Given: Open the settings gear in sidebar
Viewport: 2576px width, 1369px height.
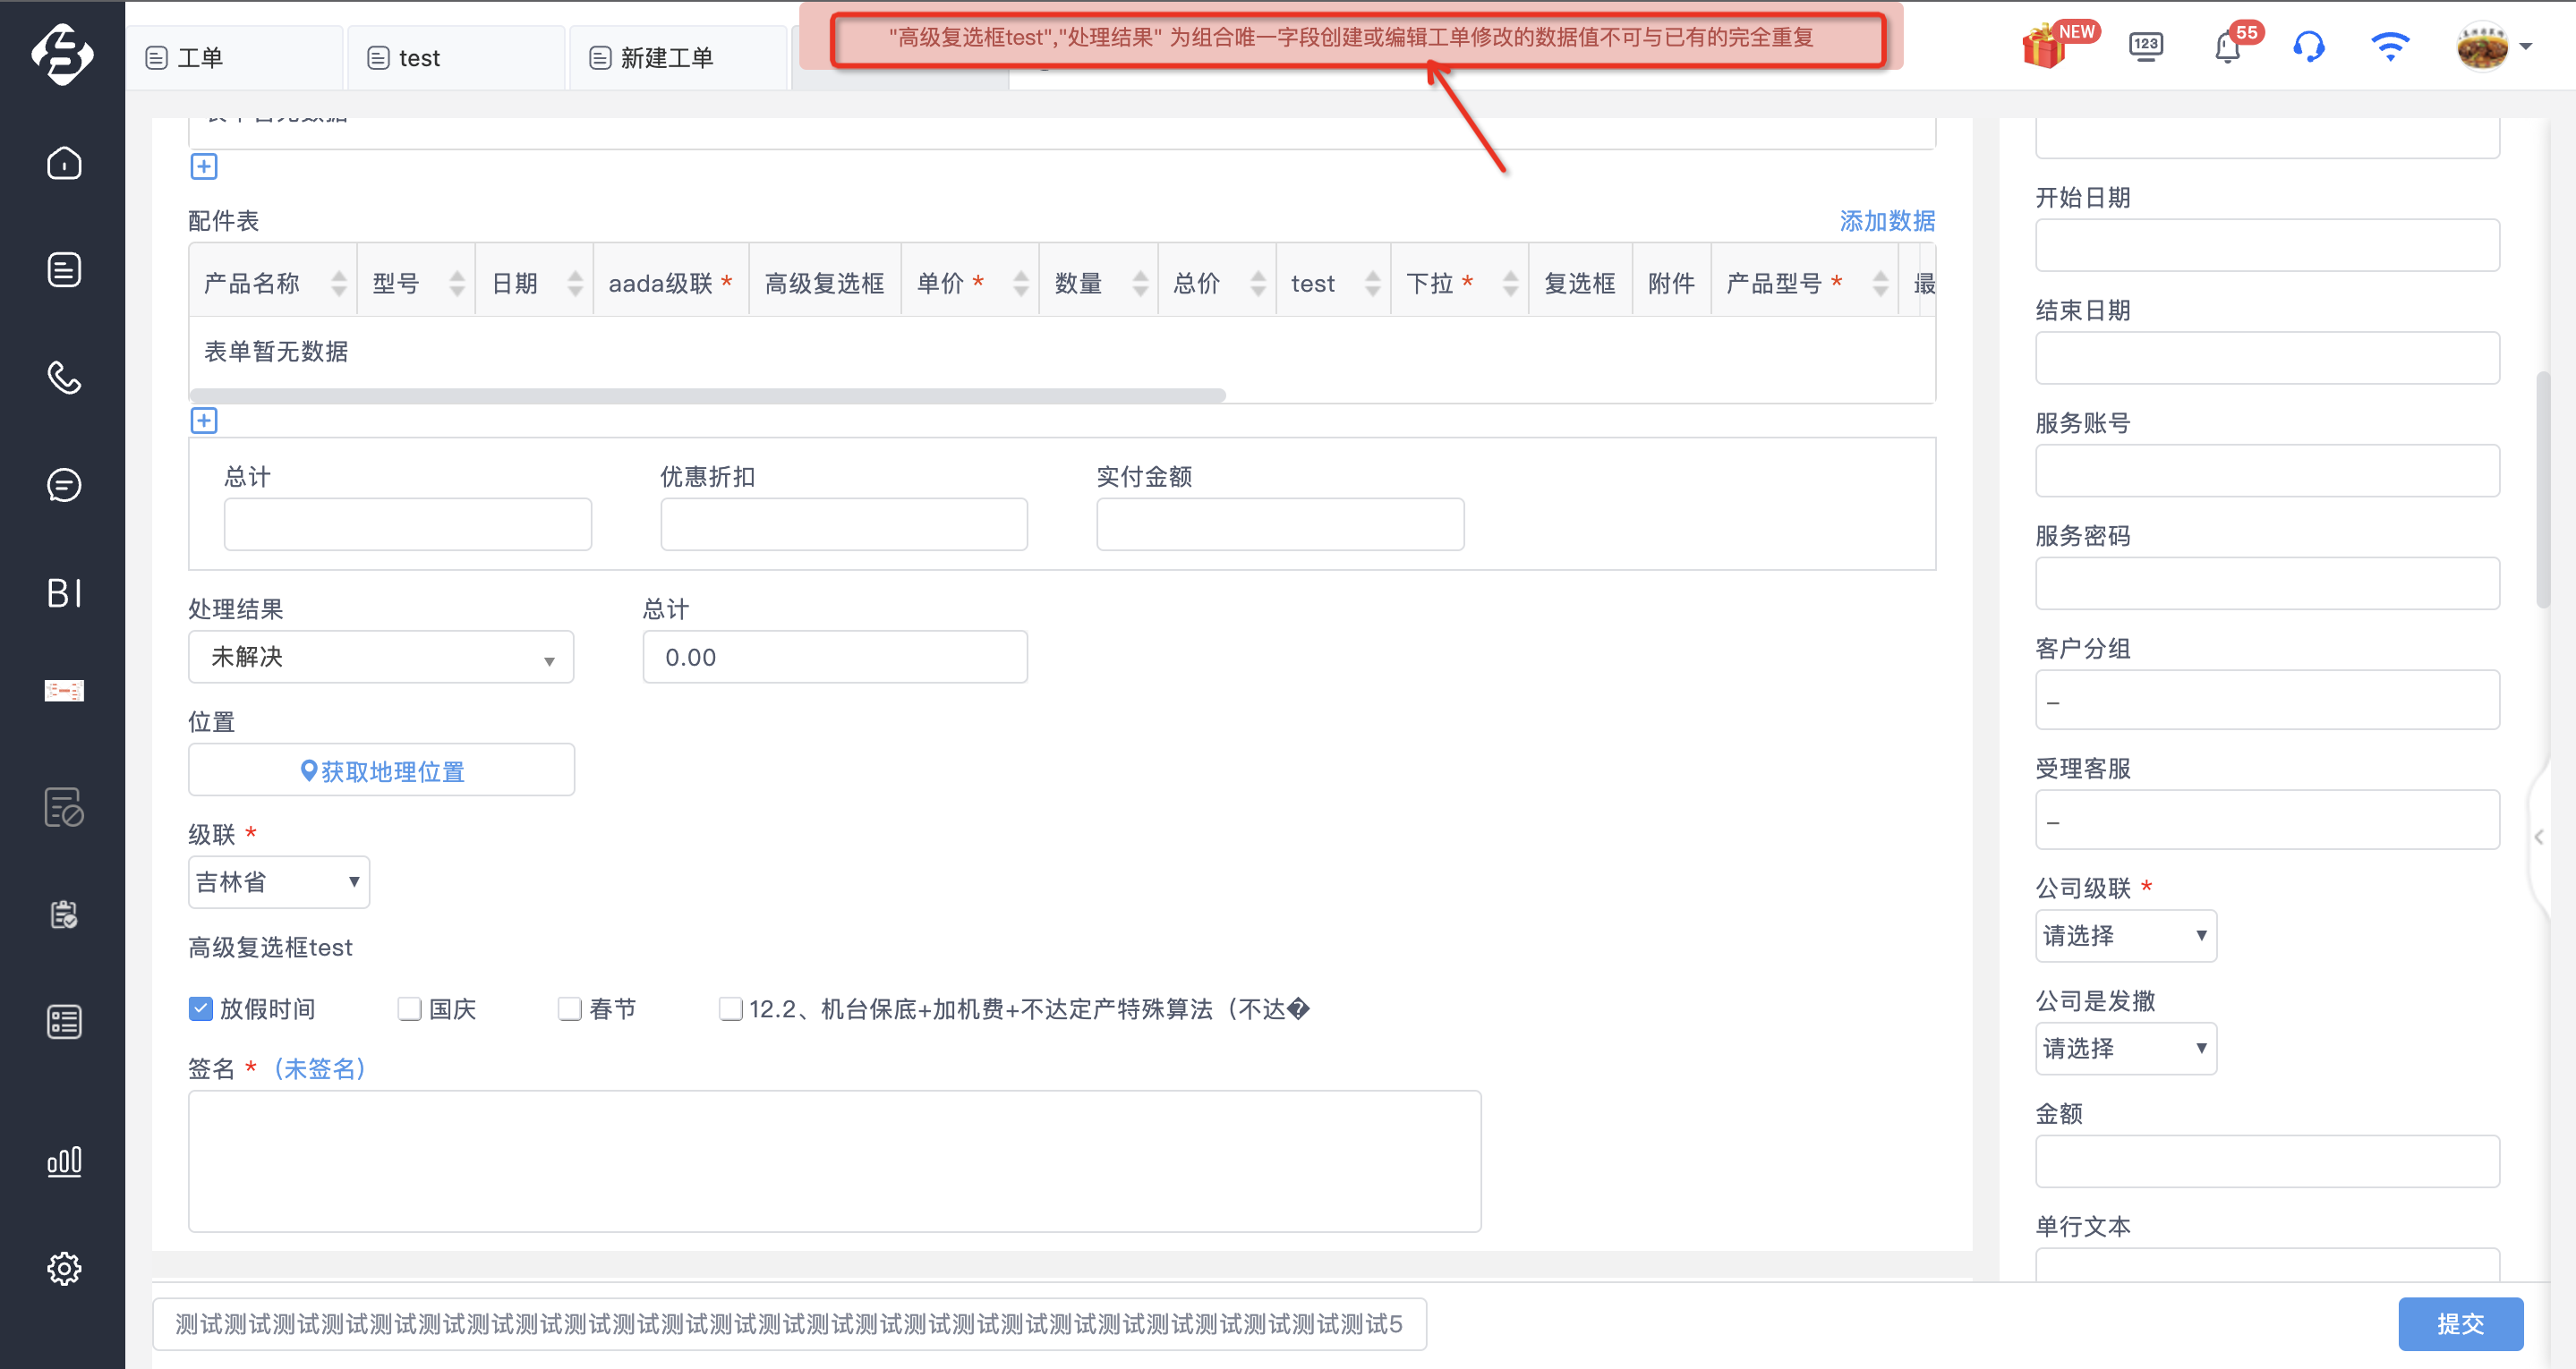Looking at the screenshot, I should (64, 1268).
